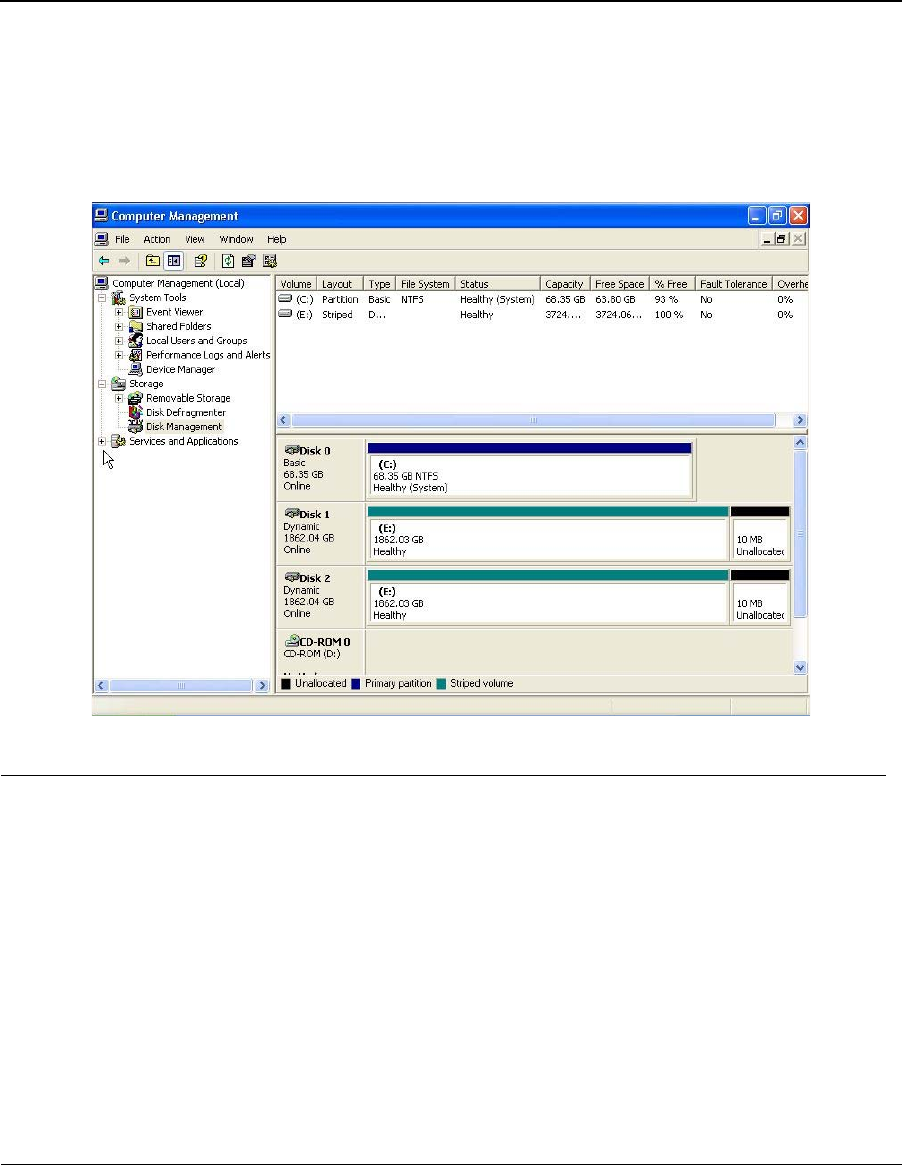902x1165 pixels.
Task: Sort by the Capacity column header
Action: click(x=565, y=284)
